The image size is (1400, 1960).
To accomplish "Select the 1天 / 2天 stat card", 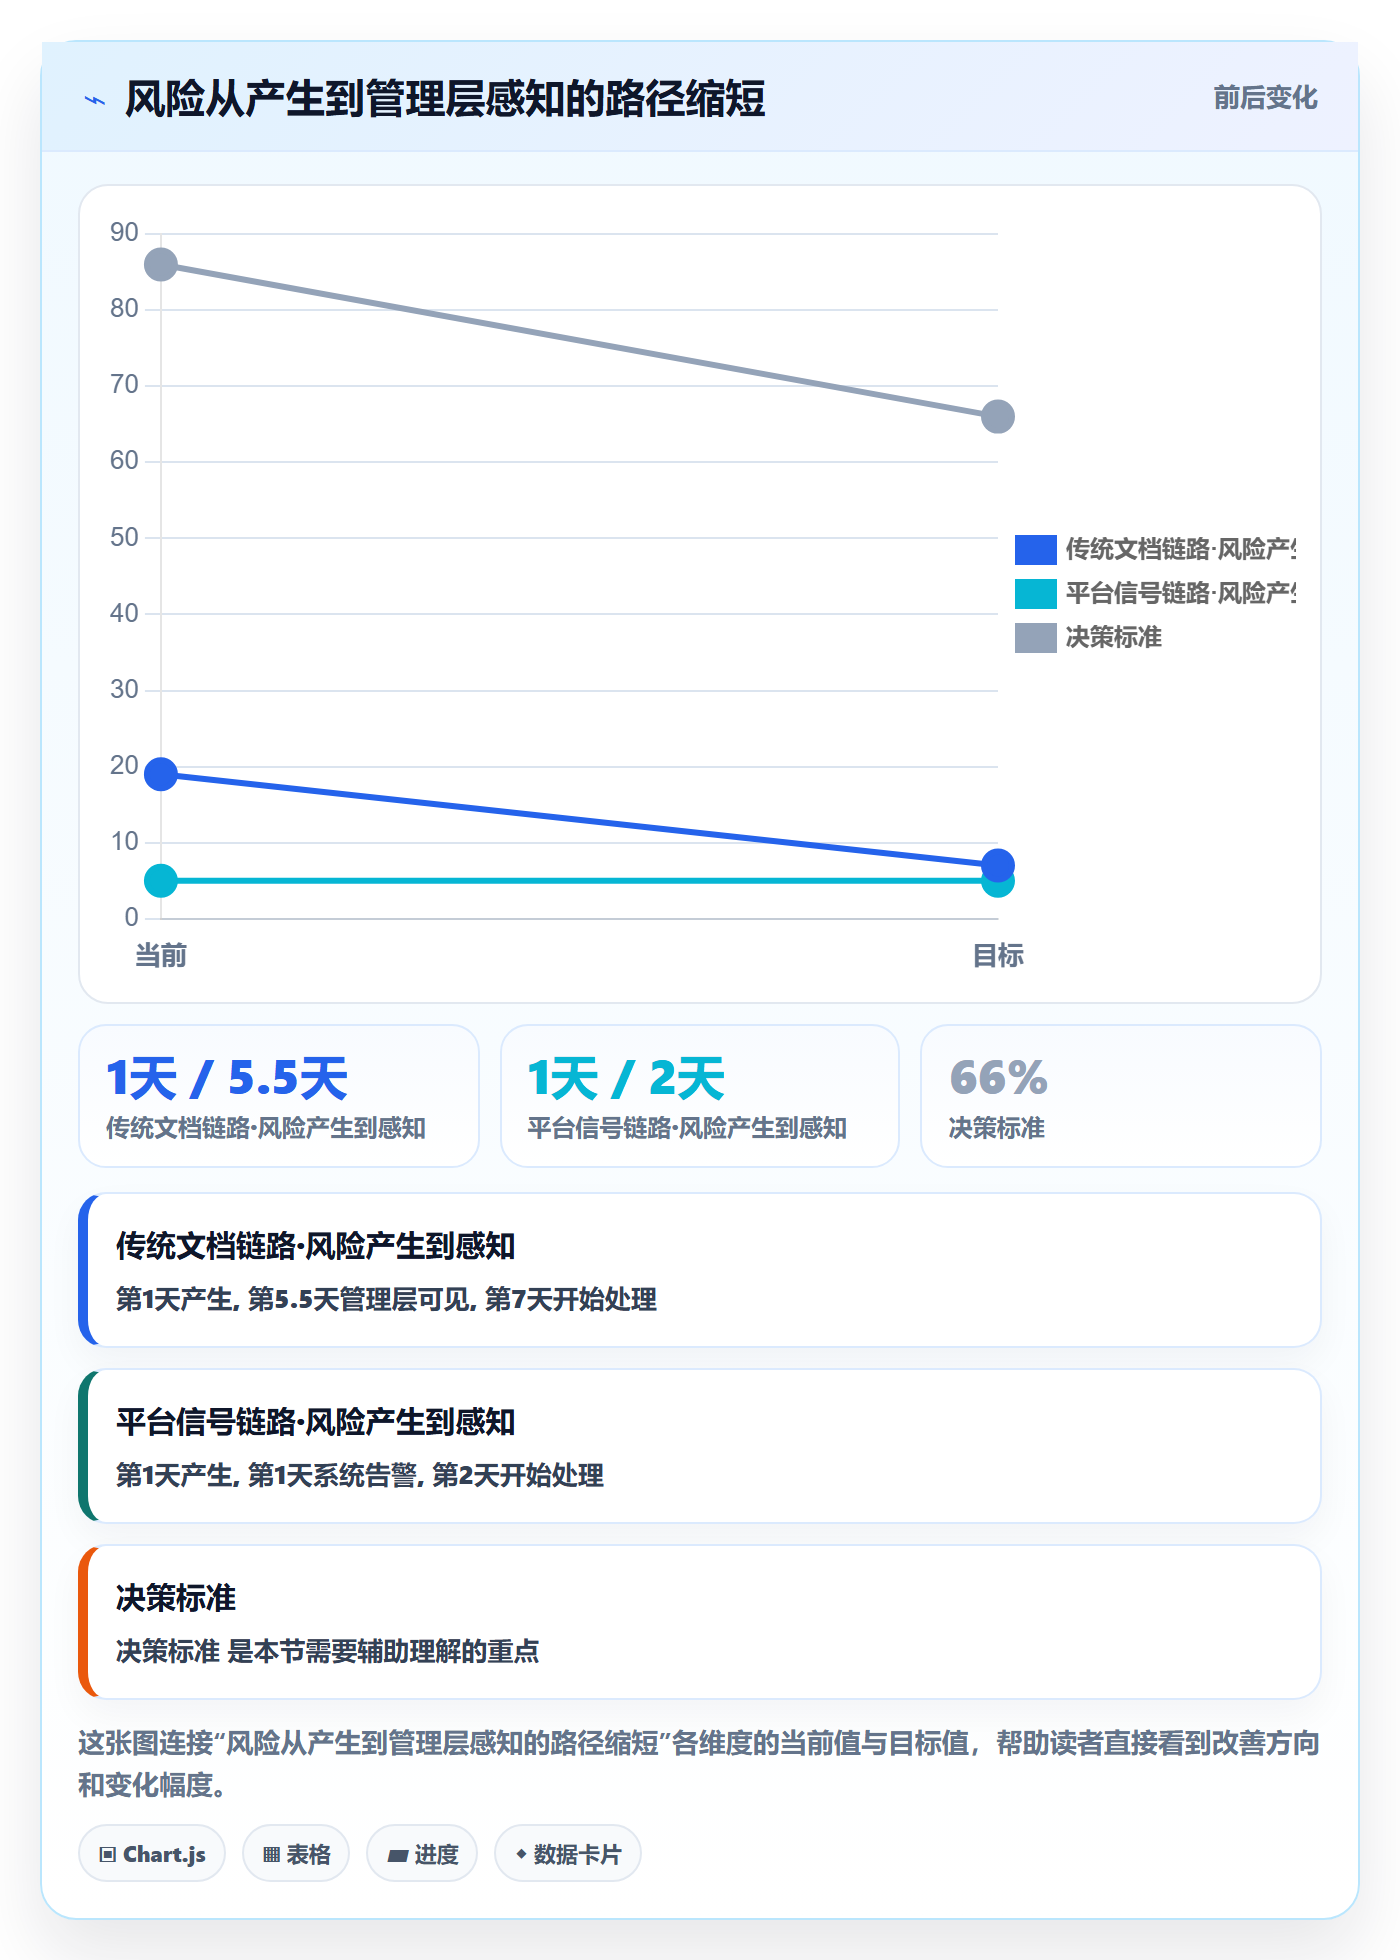I will tap(700, 1096).
